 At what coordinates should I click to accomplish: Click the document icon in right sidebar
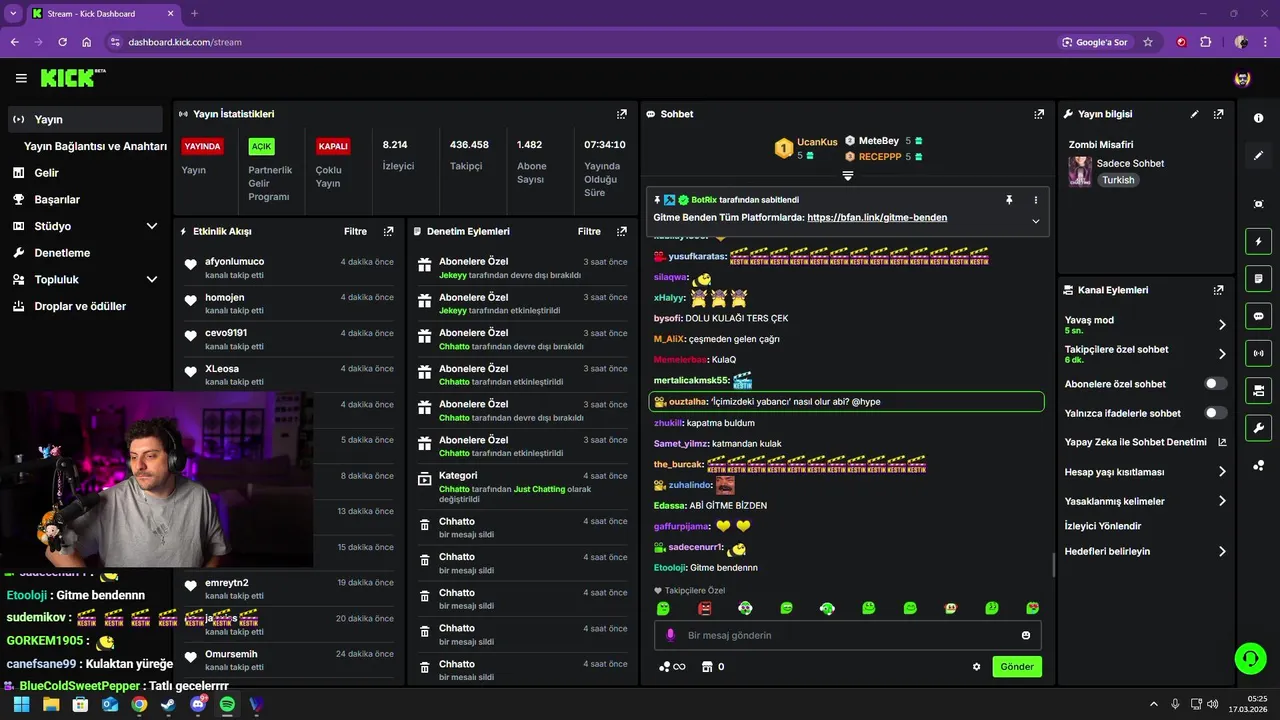click(x=1258, y=278)
